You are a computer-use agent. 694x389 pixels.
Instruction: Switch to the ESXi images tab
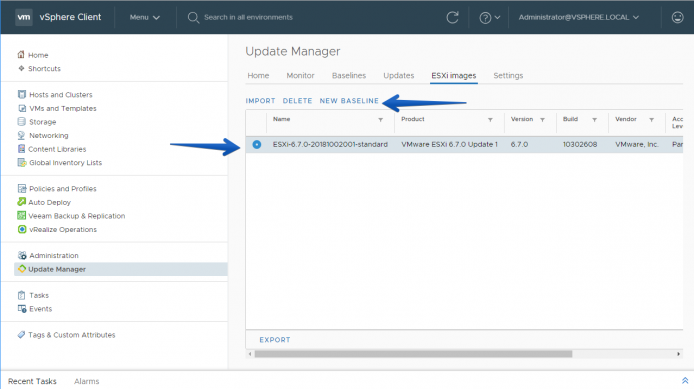coord(454,76)
